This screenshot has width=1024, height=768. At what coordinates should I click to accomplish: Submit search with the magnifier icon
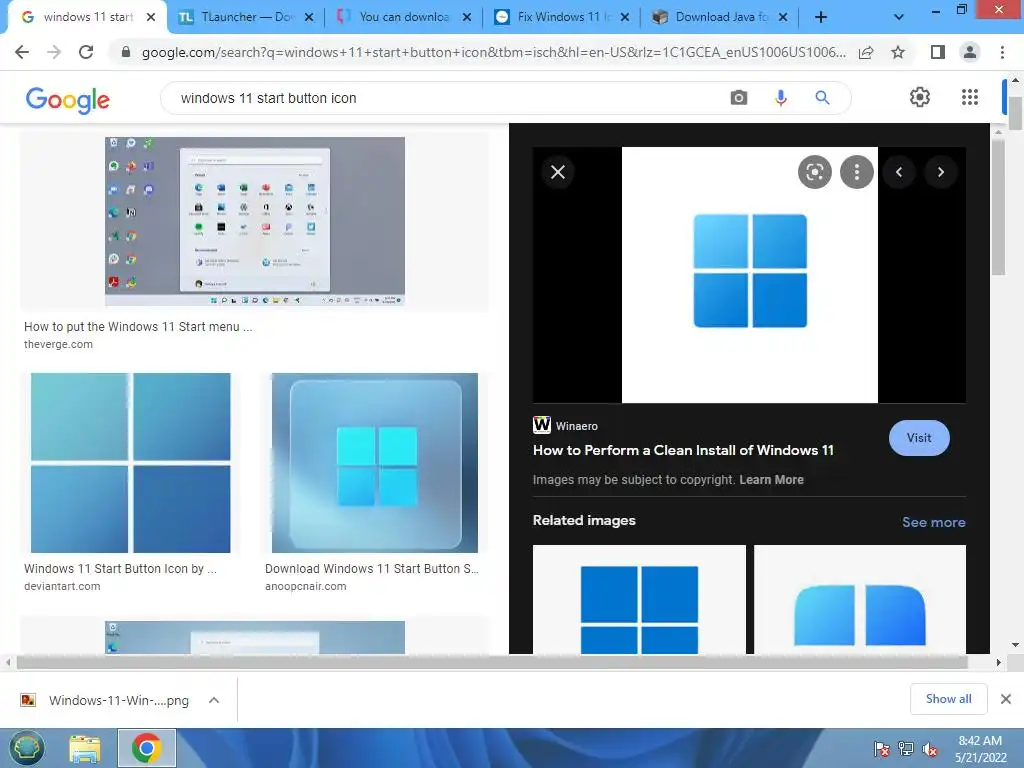pyautogui.click(x=822, y=98)
